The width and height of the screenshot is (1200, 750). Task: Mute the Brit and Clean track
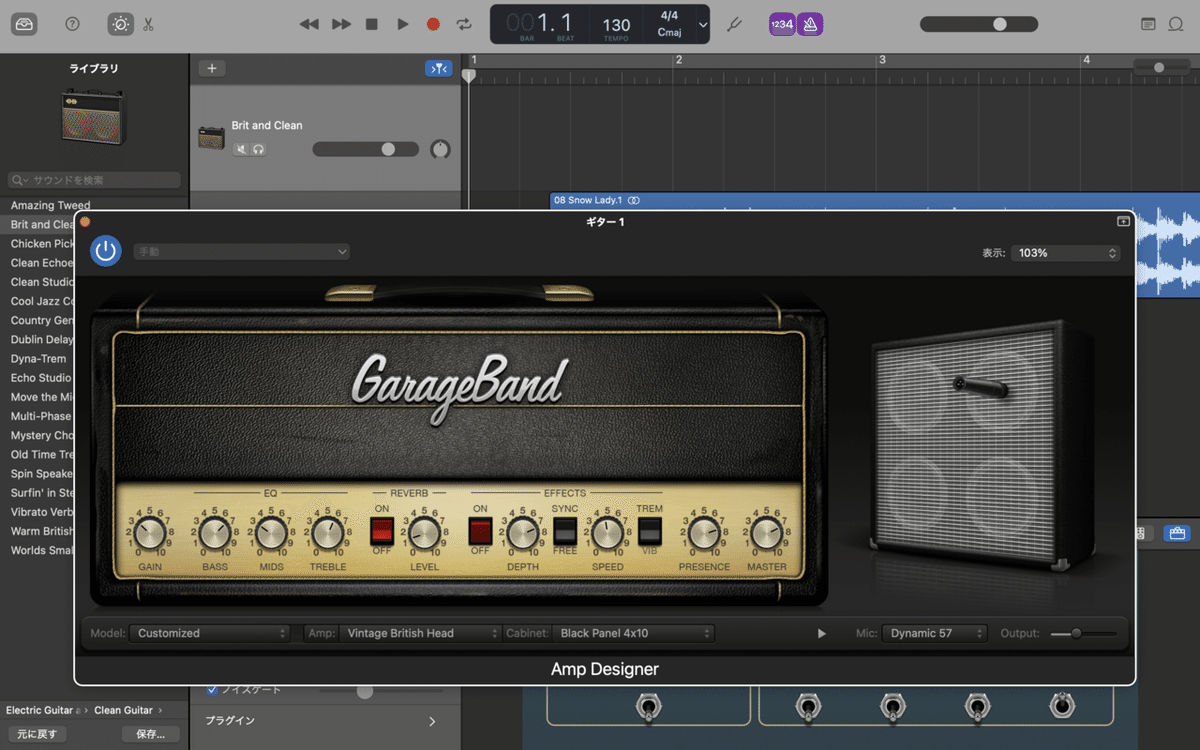point(241,149)
